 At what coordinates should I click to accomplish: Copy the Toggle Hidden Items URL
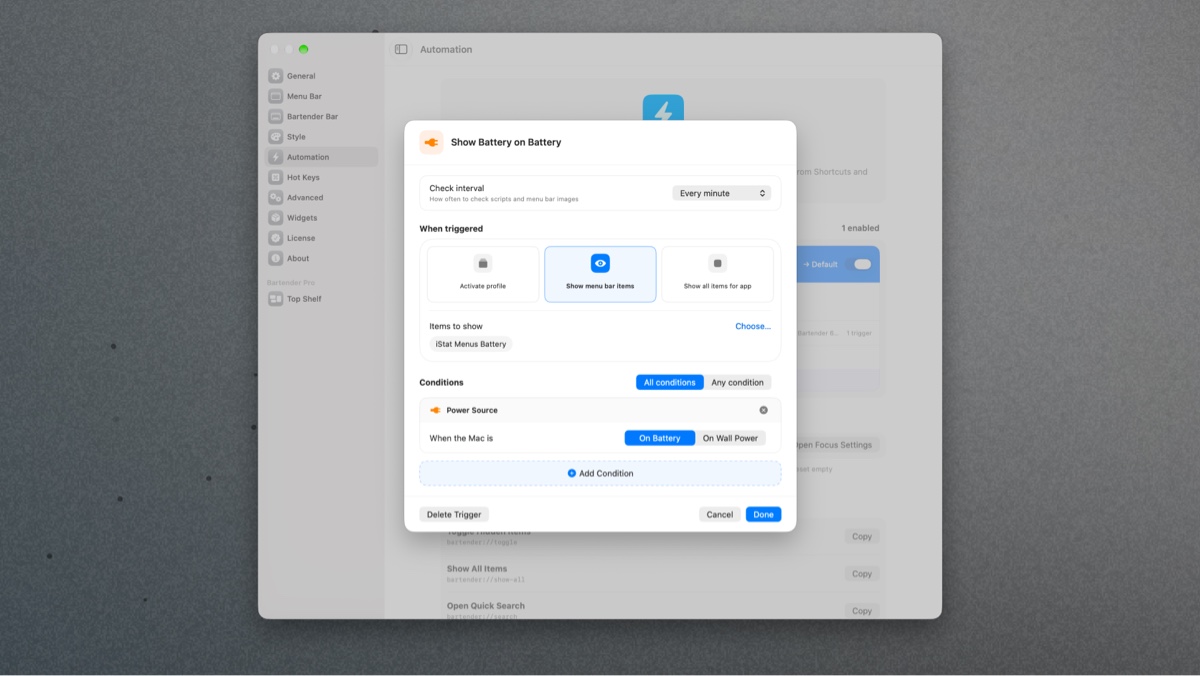862,537
